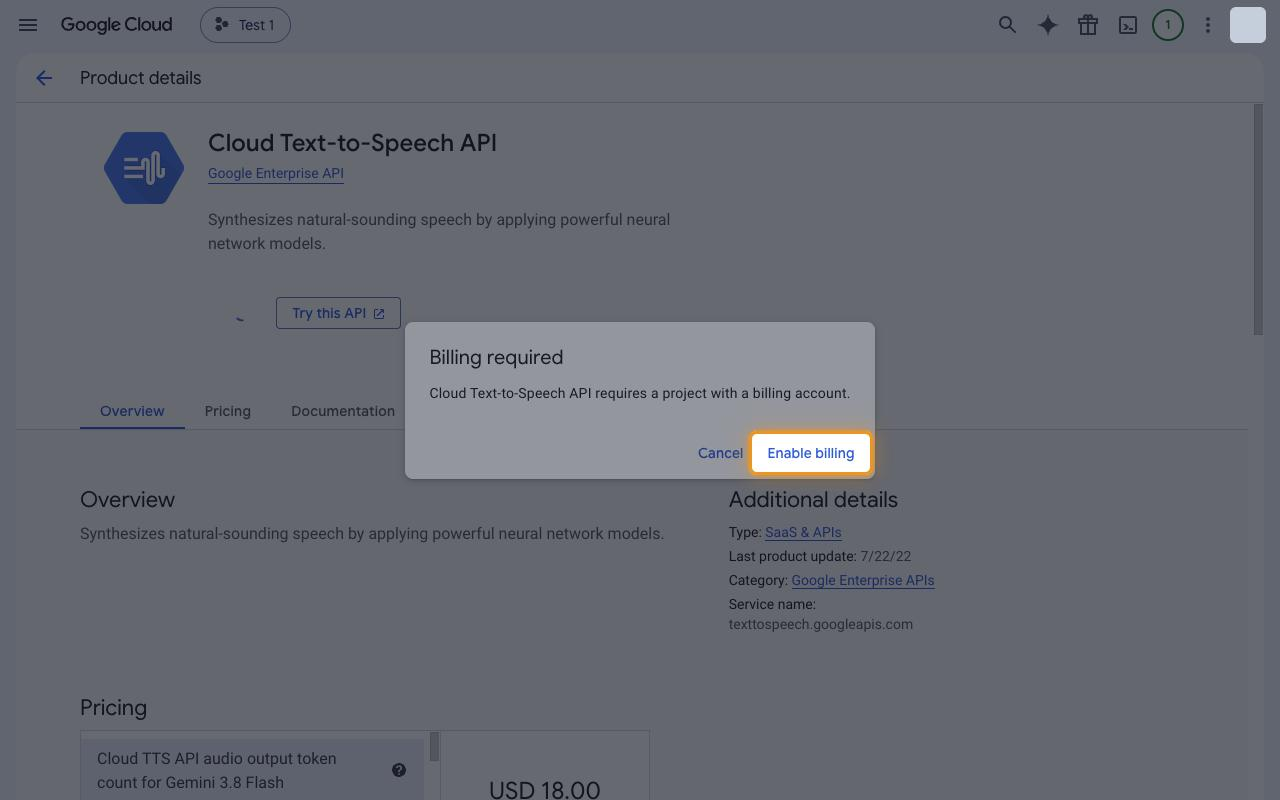
Task: Open notifications badge showing 1
Action: [x=1167, y=25]
